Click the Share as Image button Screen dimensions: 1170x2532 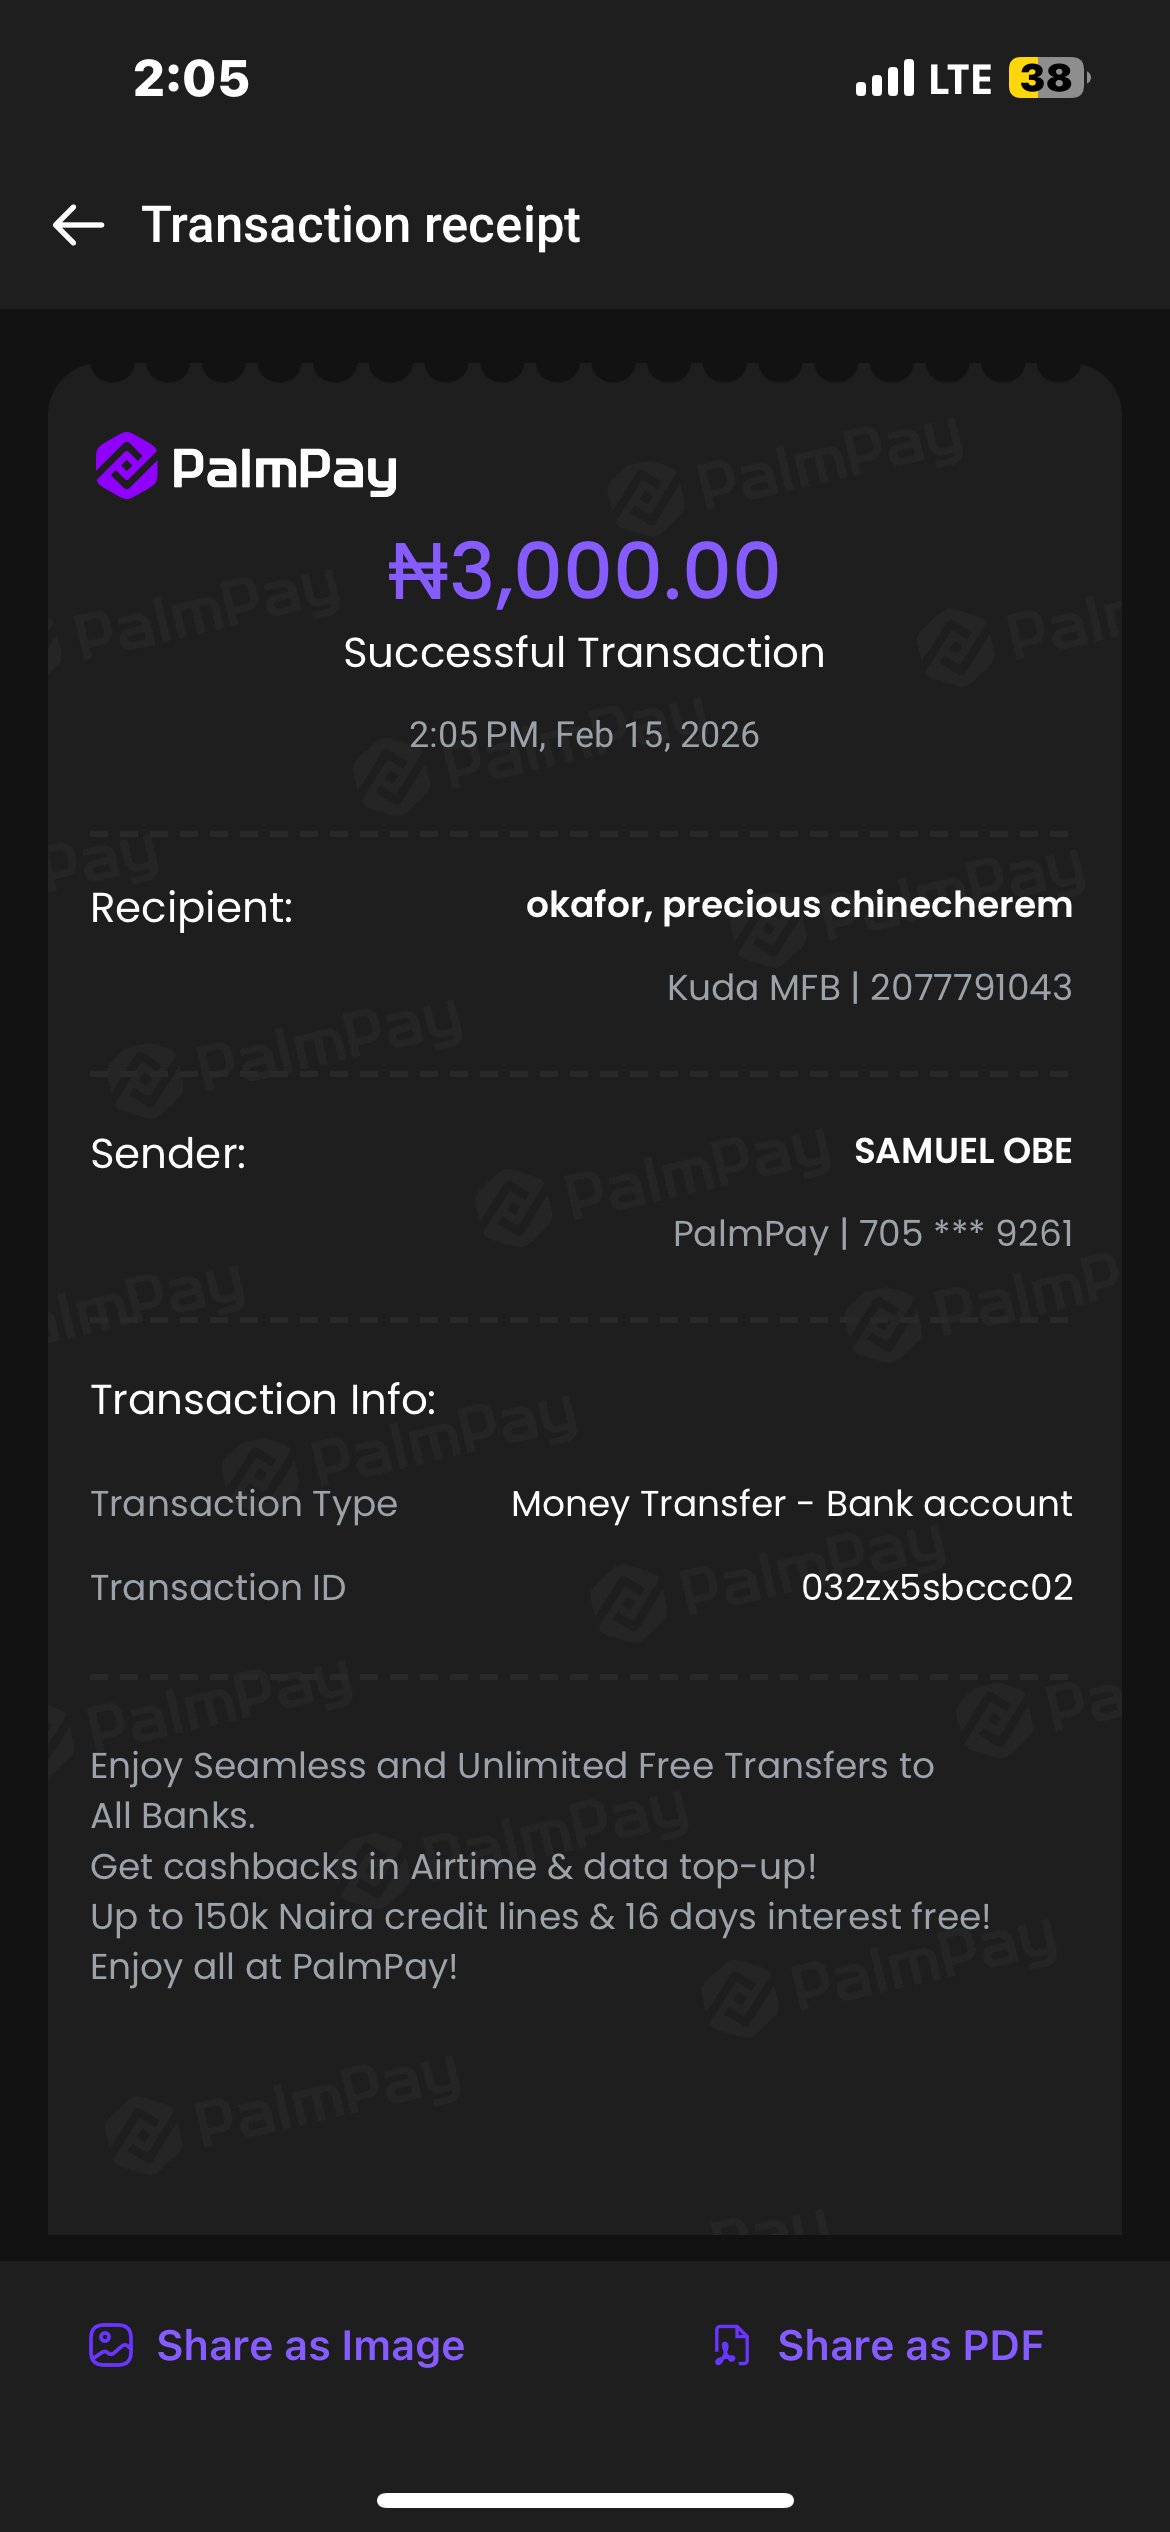(x=310, y=2345)
